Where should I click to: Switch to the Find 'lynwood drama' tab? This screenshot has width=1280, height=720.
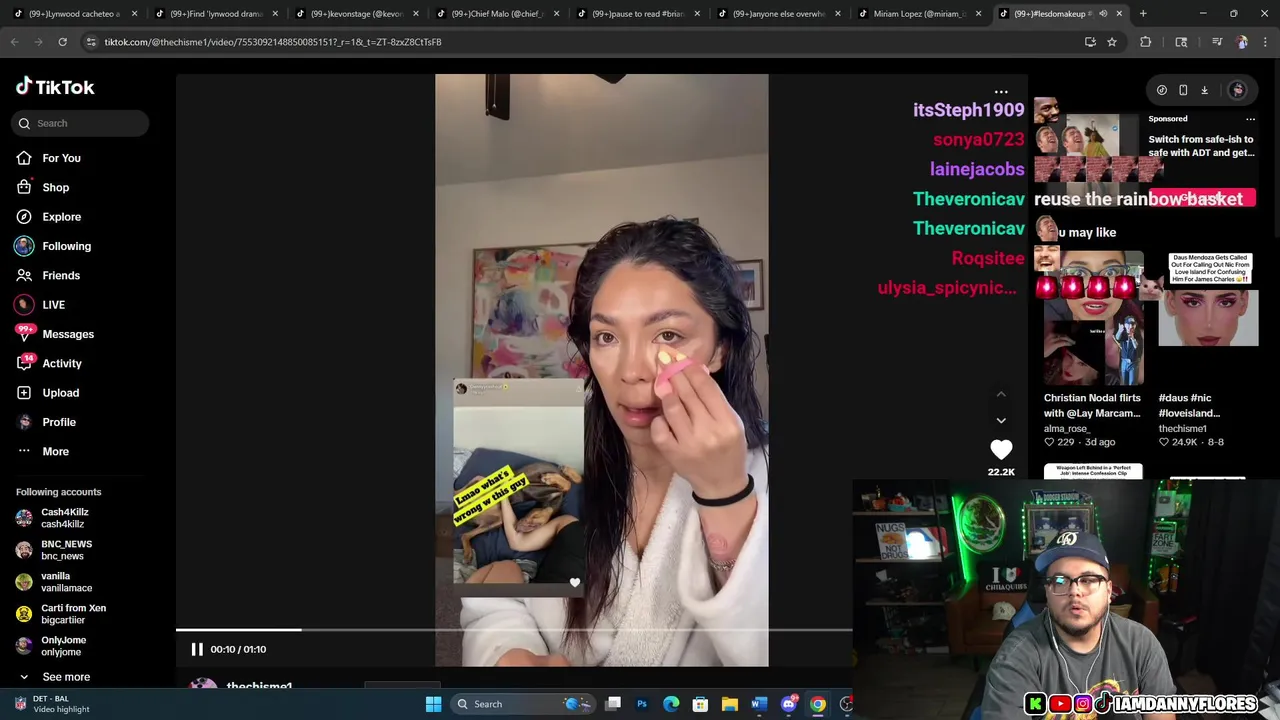[x=215, y=14]
